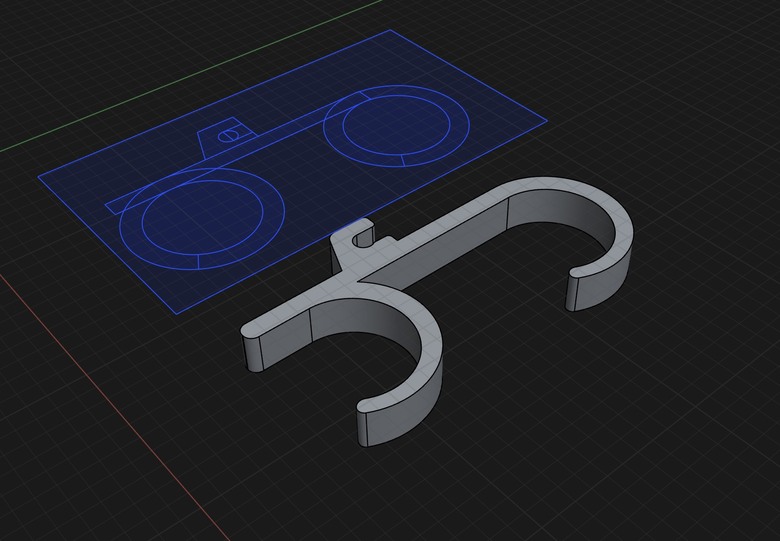The height and width of the screenshot is (541, 780).
Task: Select the small circle hole in the blue sketch
Action: pos(227,135)
